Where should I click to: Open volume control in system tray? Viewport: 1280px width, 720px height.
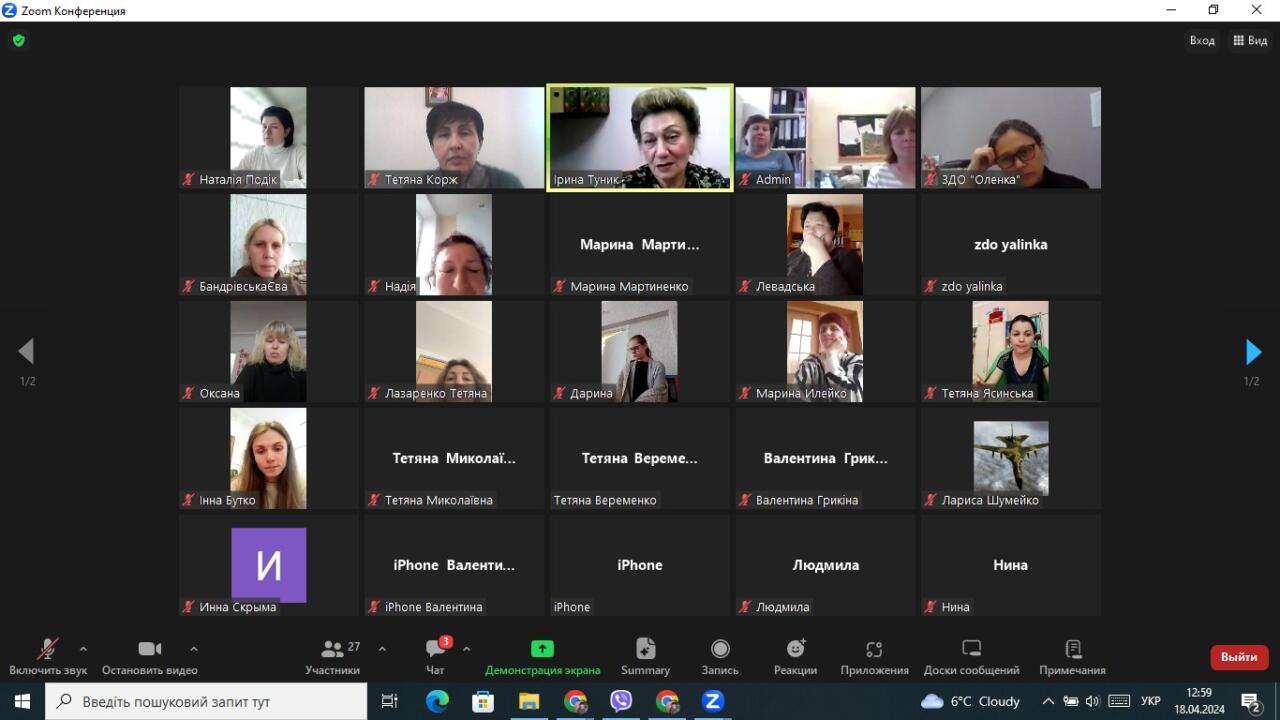click(x=1092, y=701)
